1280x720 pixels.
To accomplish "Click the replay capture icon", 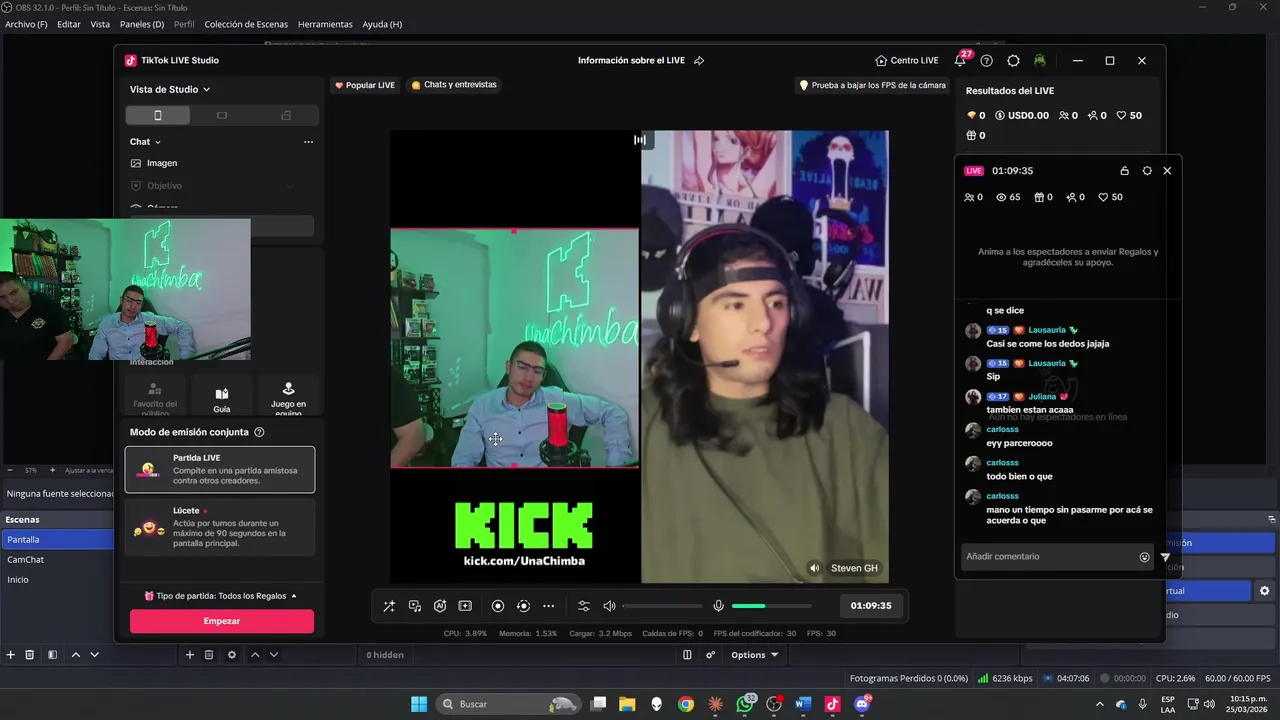I will tap(523, 606).
